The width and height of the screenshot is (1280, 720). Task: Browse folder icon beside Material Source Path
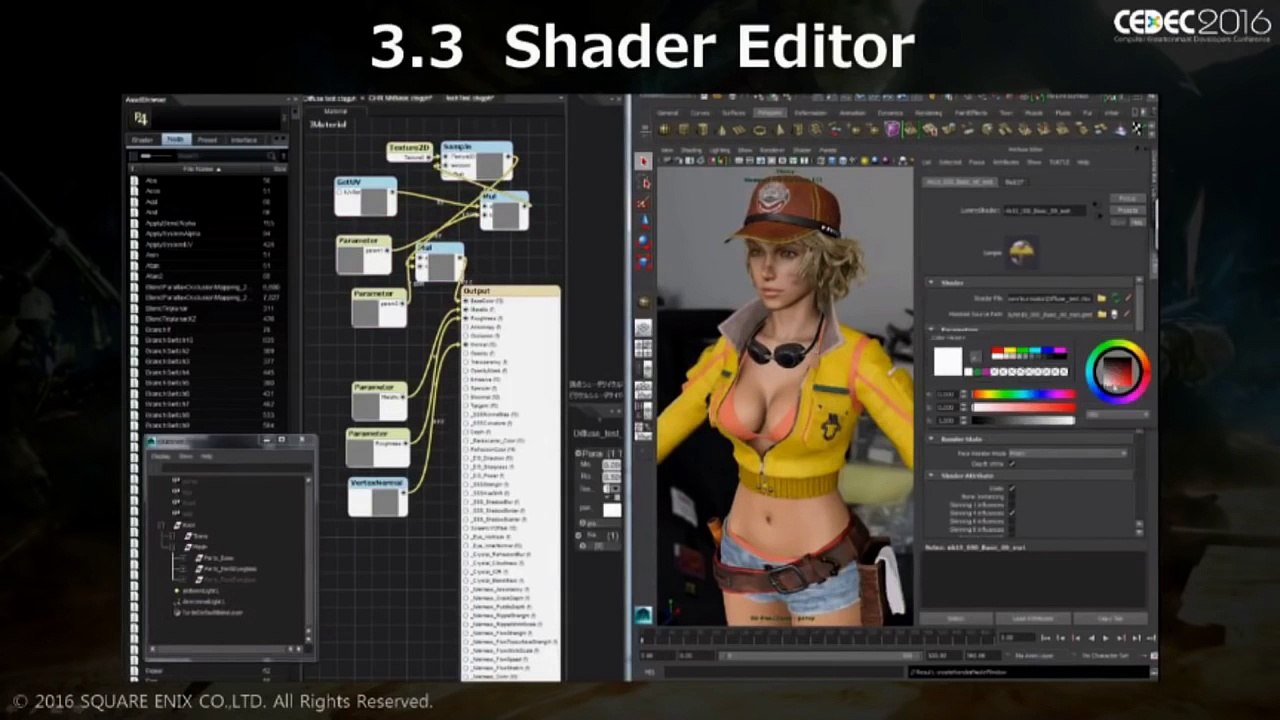coord(1102,314)
